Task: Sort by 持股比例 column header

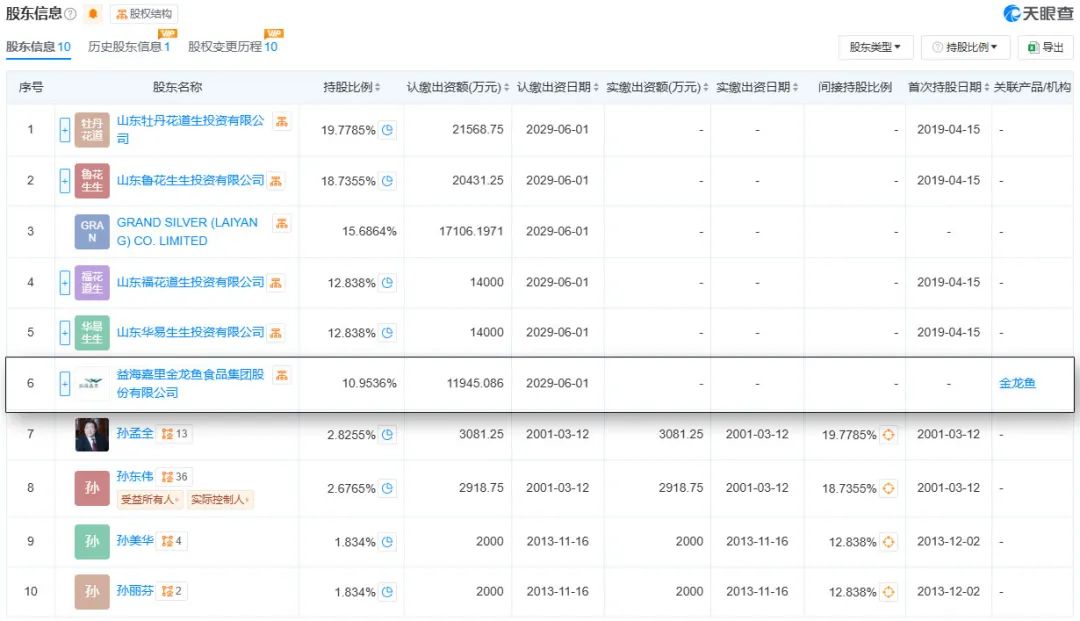Action: [x=351, y=87]
